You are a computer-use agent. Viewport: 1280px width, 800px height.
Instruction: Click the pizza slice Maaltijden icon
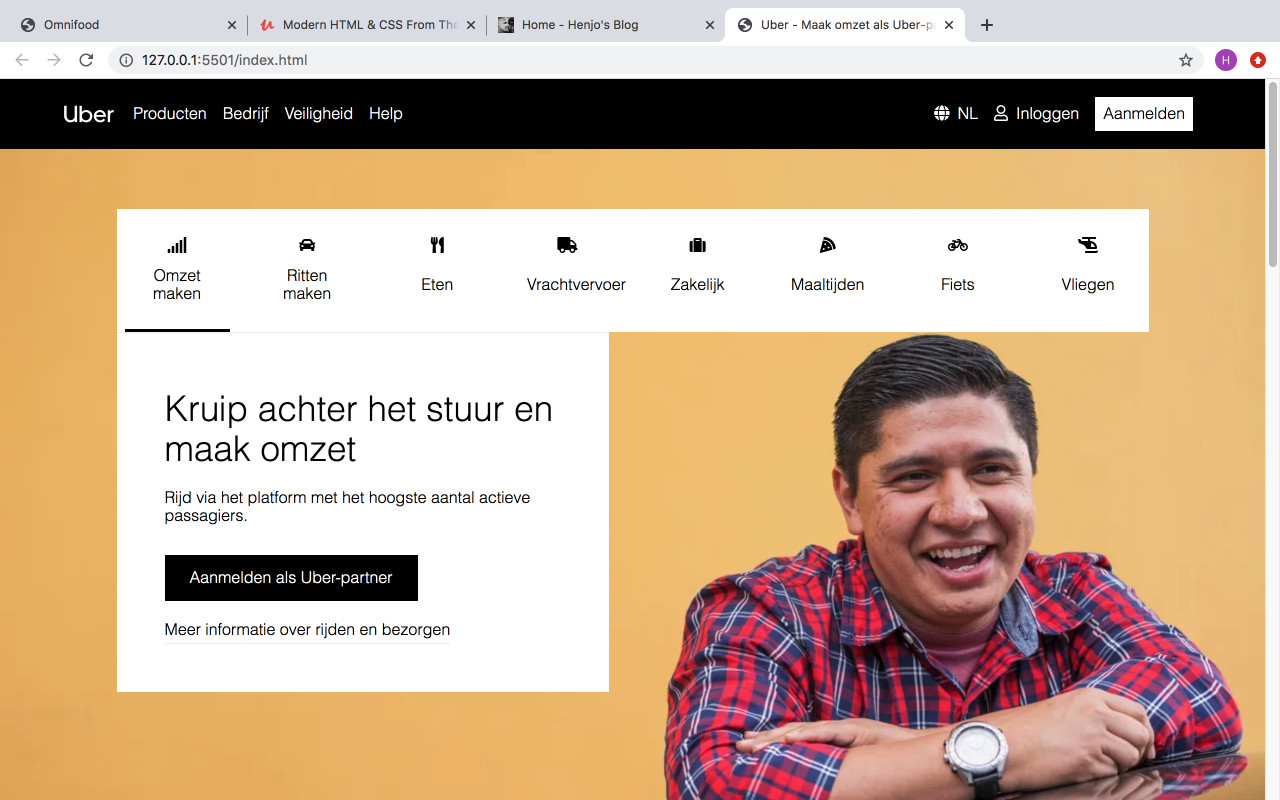coord(827,245)
